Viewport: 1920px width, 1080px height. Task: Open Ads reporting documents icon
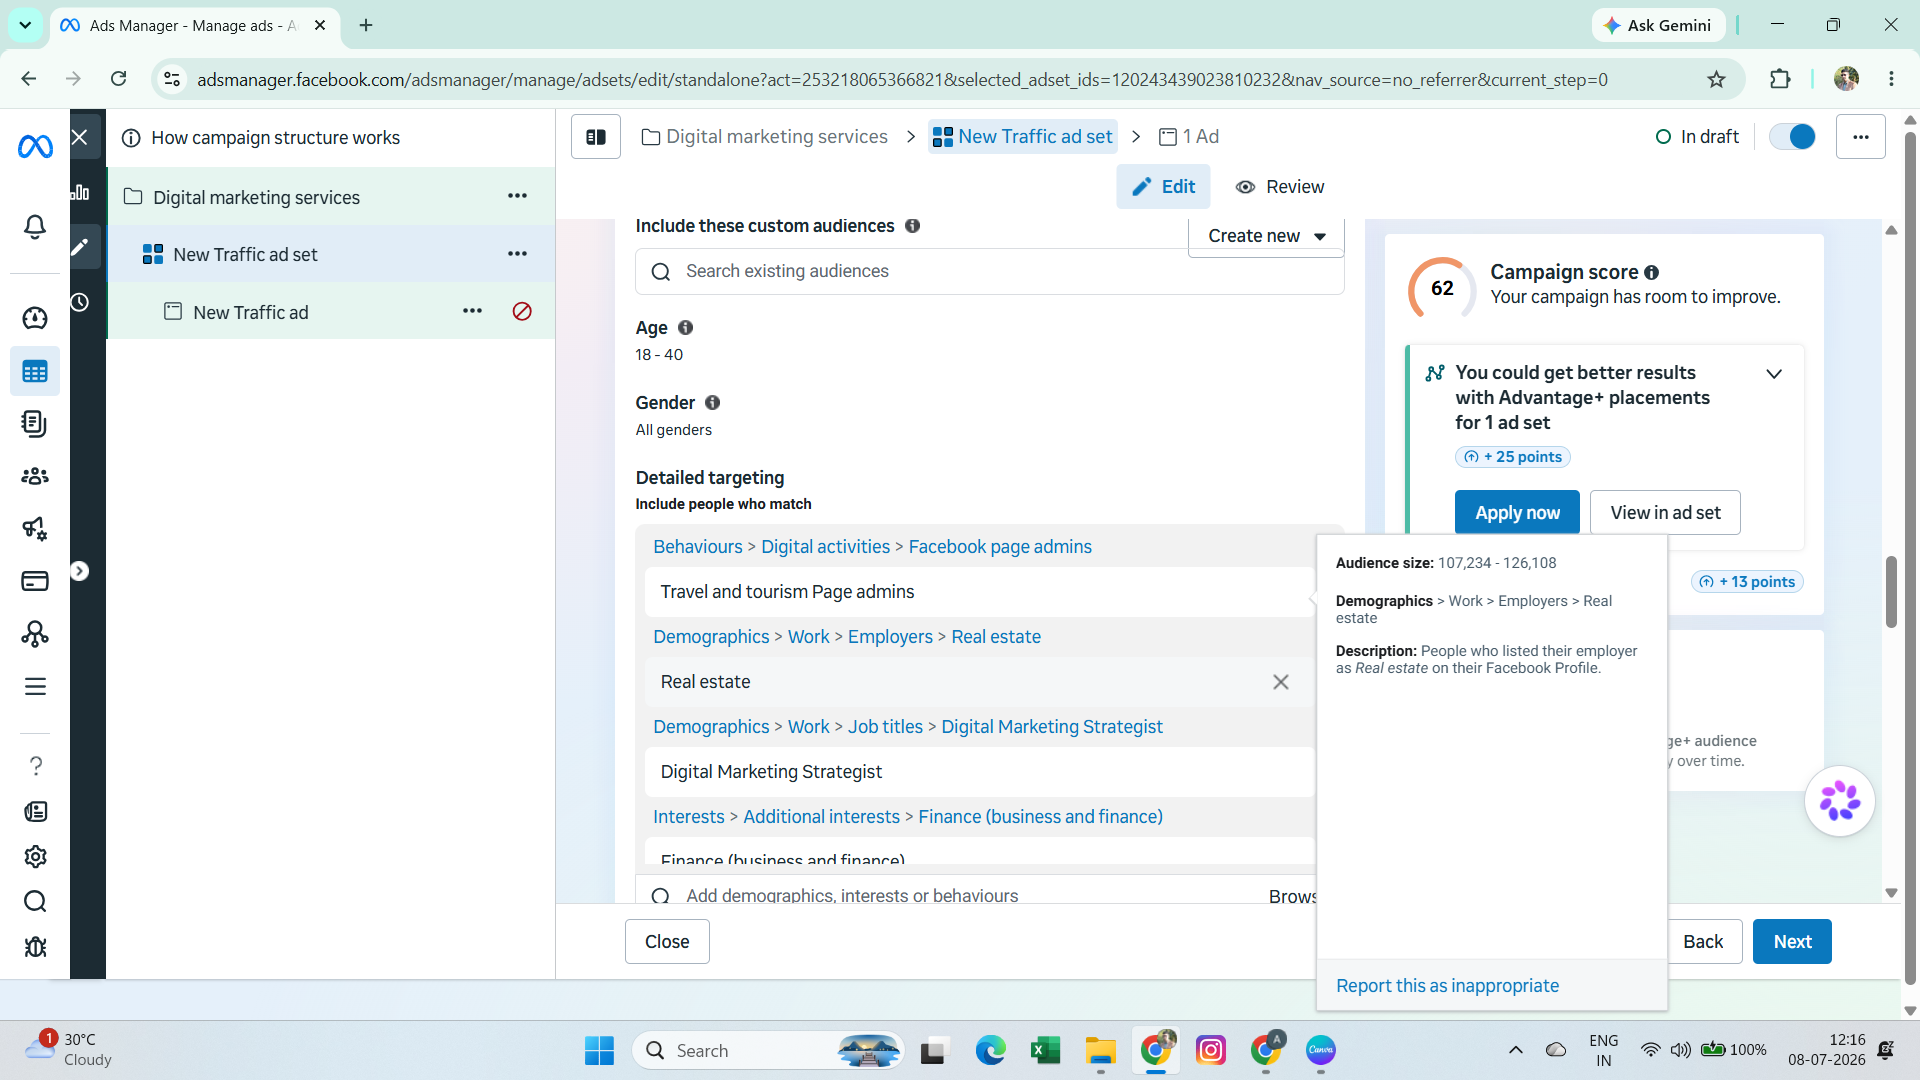pos(35,424)
